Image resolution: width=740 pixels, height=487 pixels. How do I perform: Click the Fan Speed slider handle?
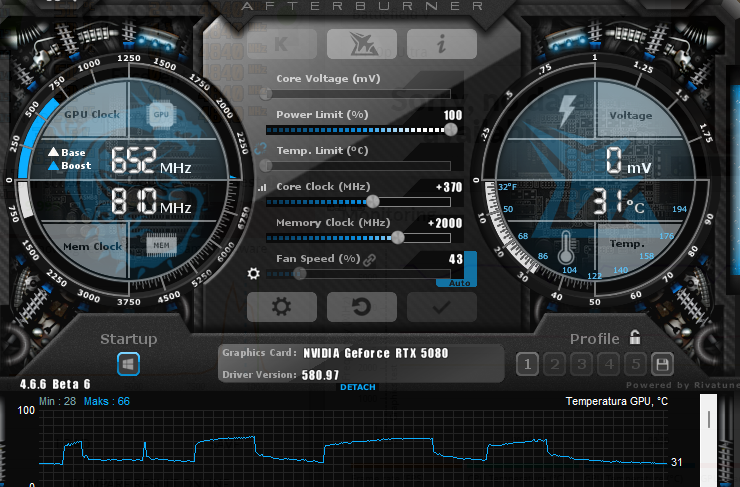pos(300,273)
